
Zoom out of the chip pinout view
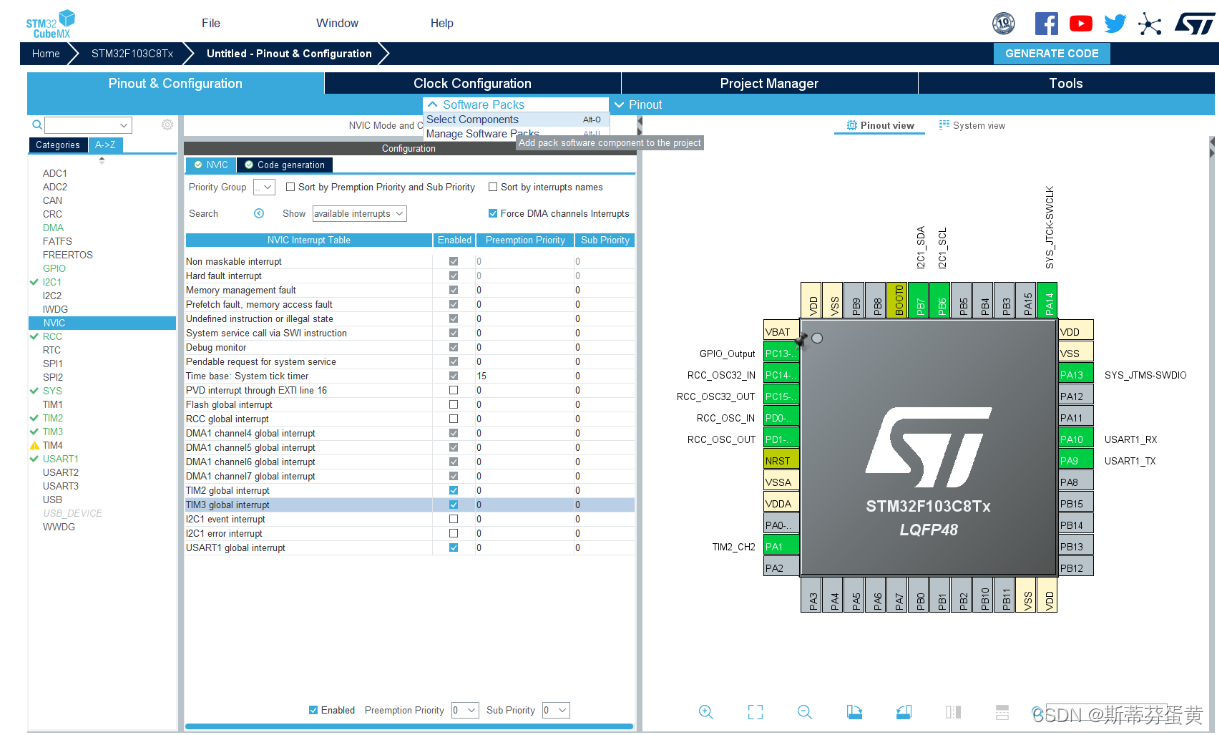pos(804,712)
